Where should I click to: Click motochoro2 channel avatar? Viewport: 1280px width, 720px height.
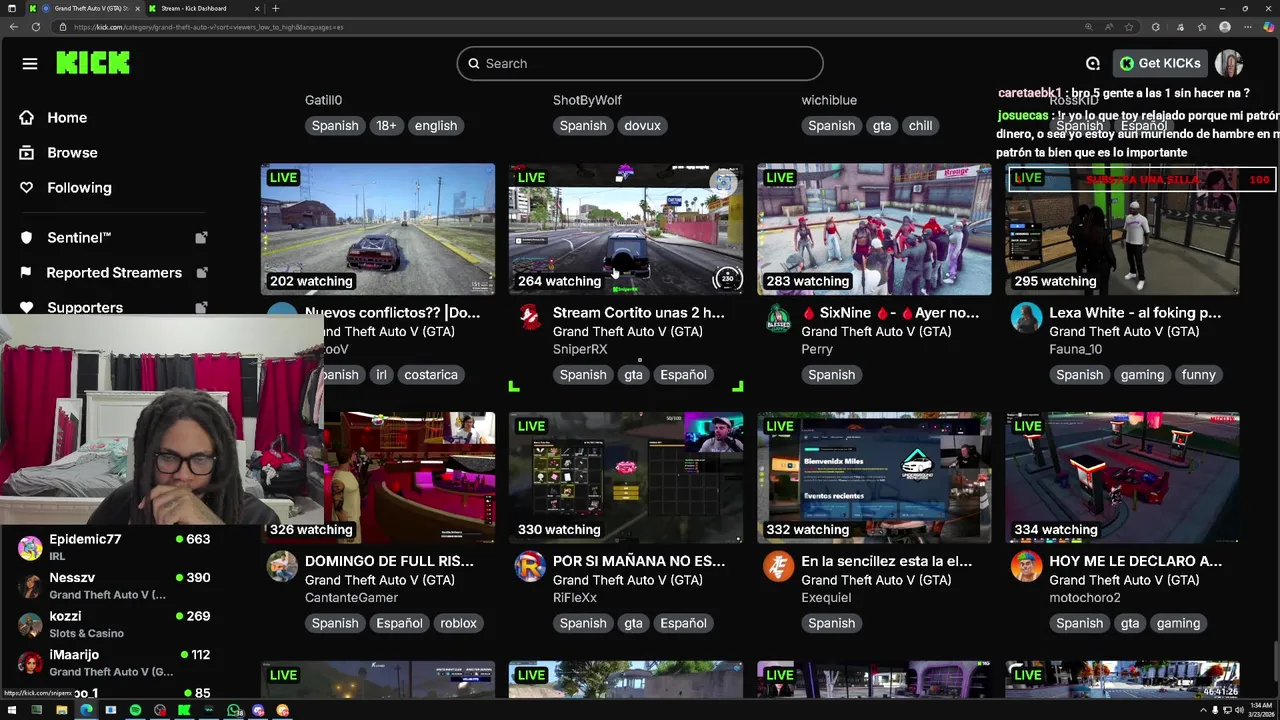click(x=1026, y=567)
